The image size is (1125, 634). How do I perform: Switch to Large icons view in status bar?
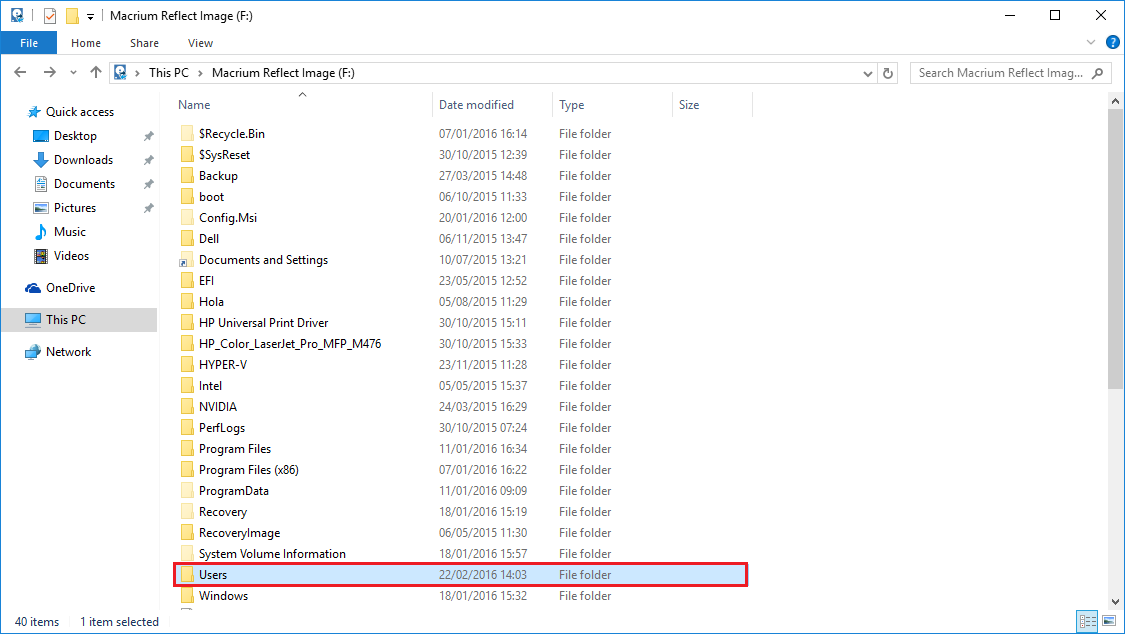pos(1109,621)
